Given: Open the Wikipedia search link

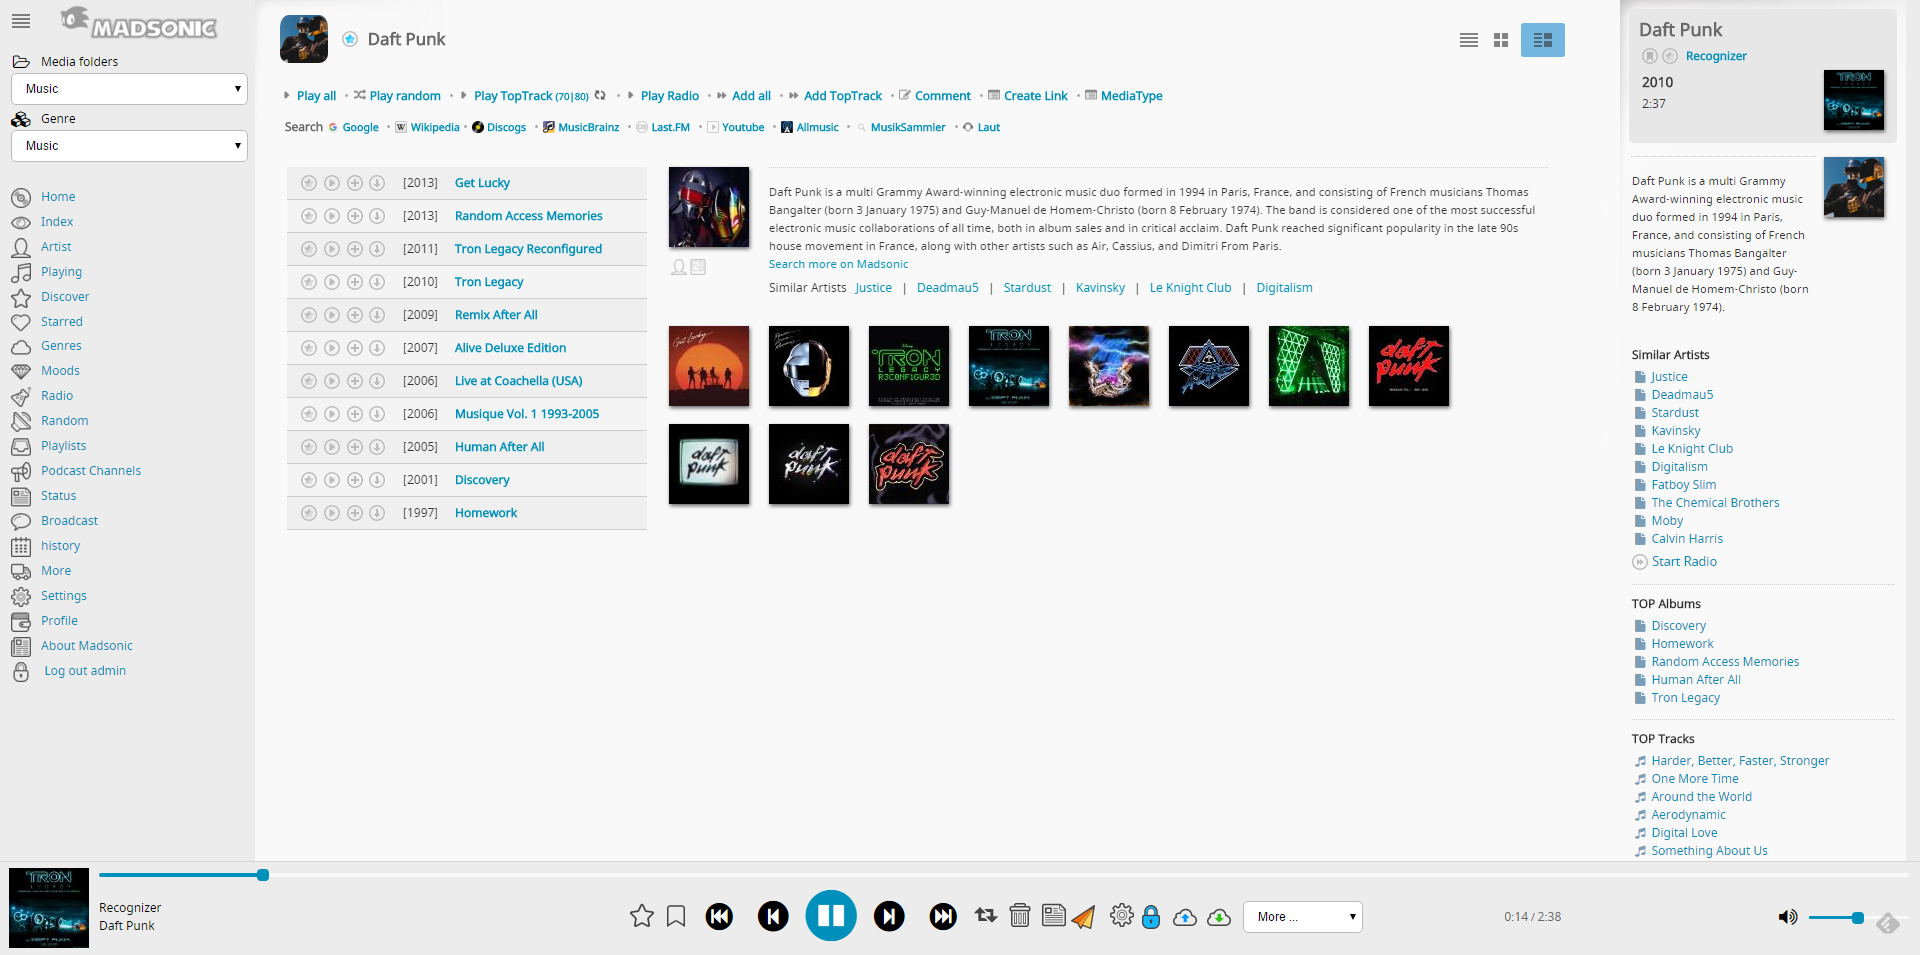Looking at the screenshot, I should click(434, 128).
